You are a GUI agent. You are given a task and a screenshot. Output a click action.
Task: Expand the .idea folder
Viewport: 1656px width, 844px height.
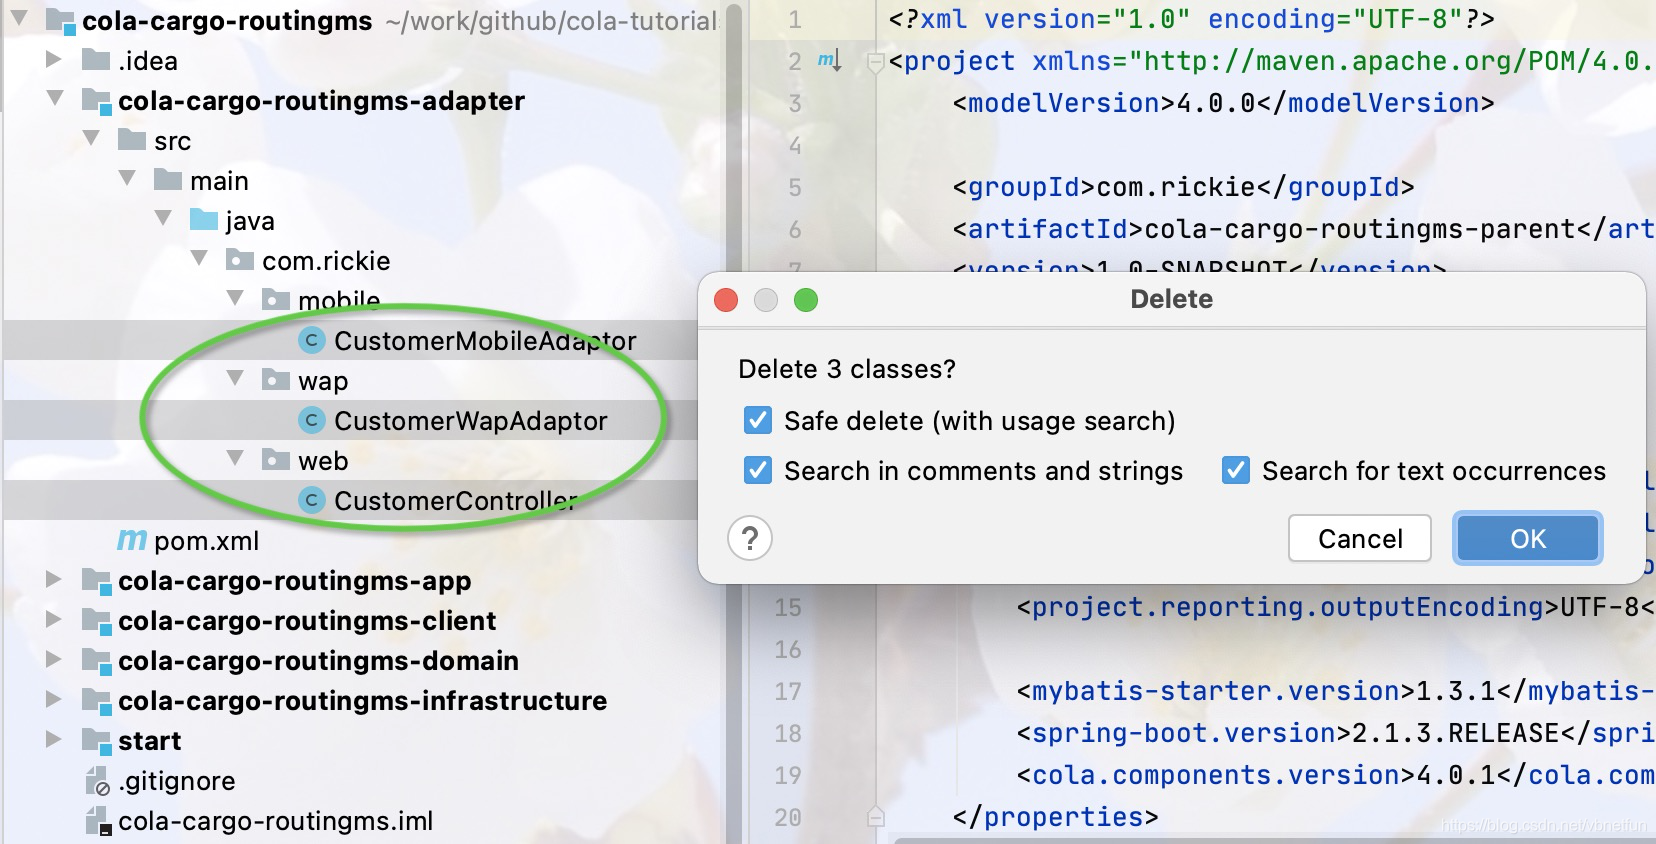54,60
